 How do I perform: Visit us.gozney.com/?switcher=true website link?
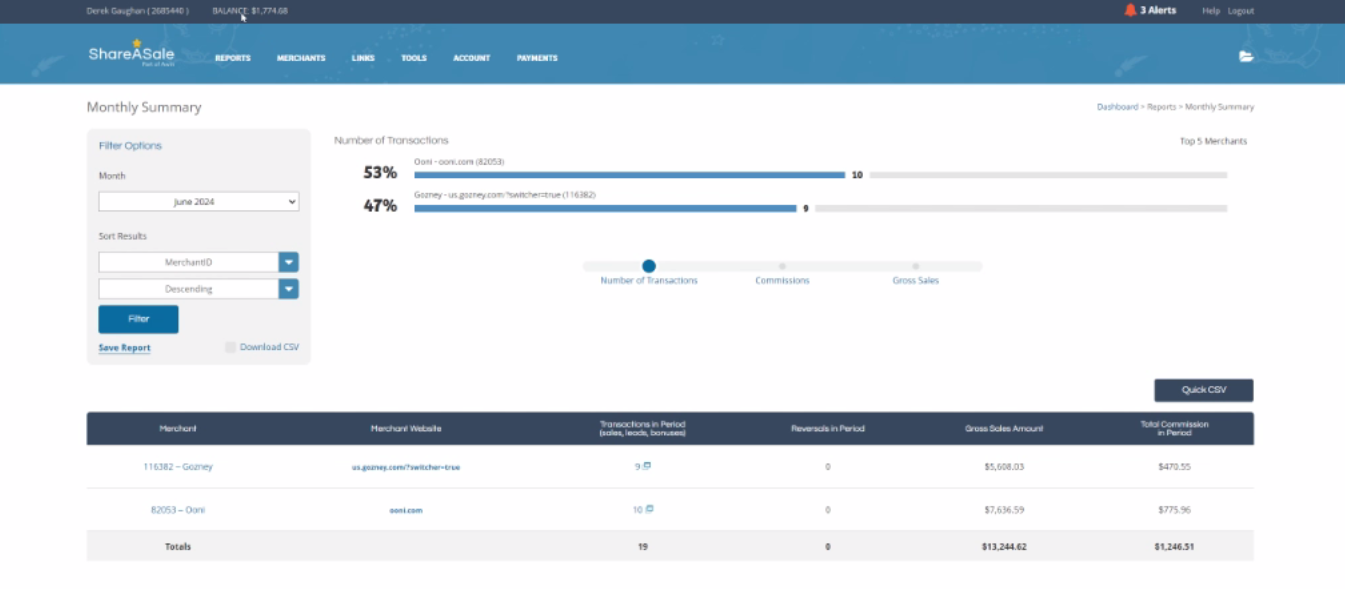pyautogui.click(x=406, y=467)
